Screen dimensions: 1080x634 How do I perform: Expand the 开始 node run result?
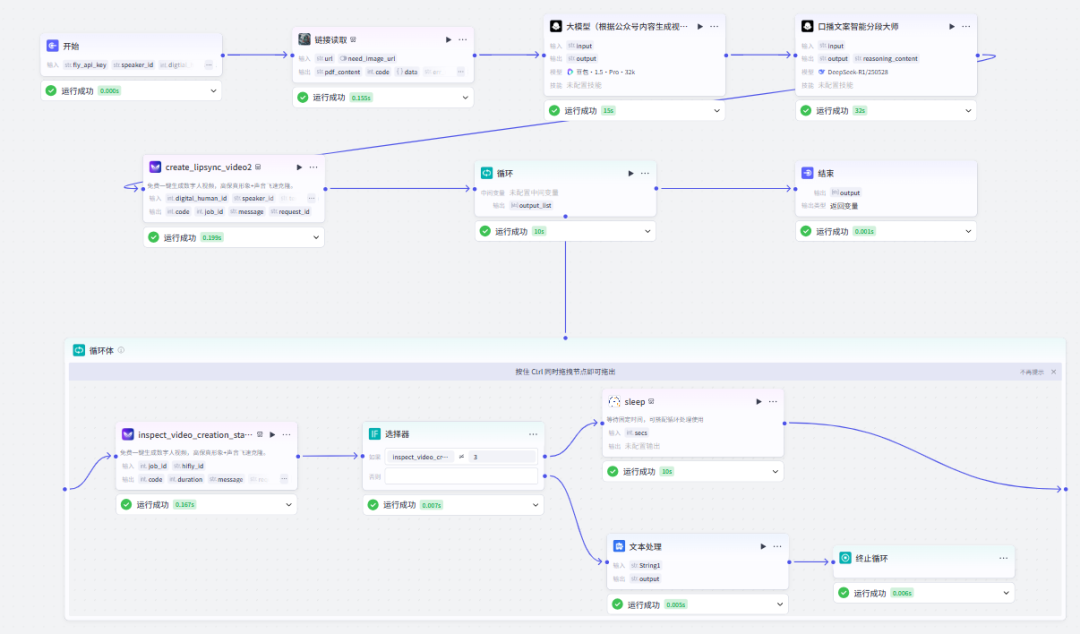213,91
